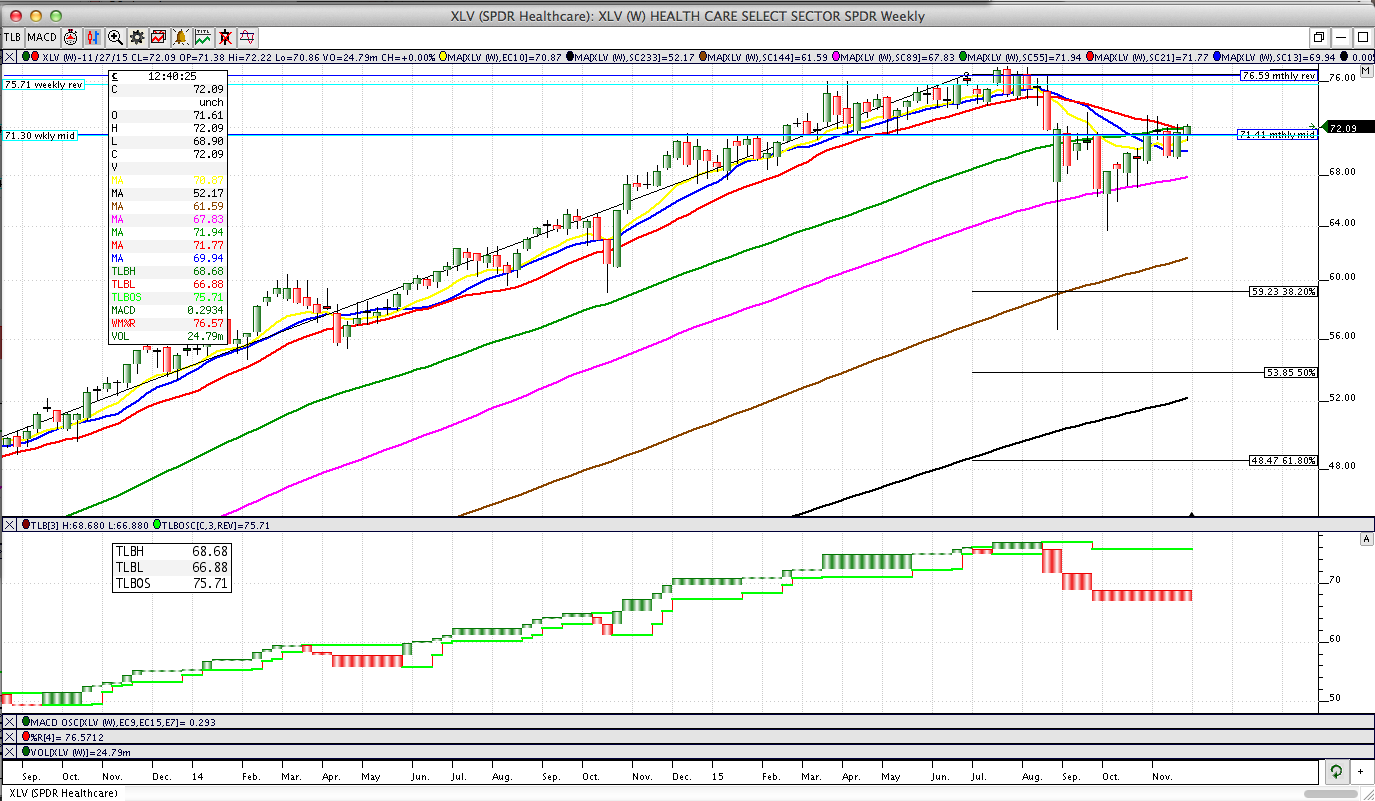Click the 72.09 current price tag
Image resolution: width=1375 pixels, height=801 pixels.
coord(1349,128)
